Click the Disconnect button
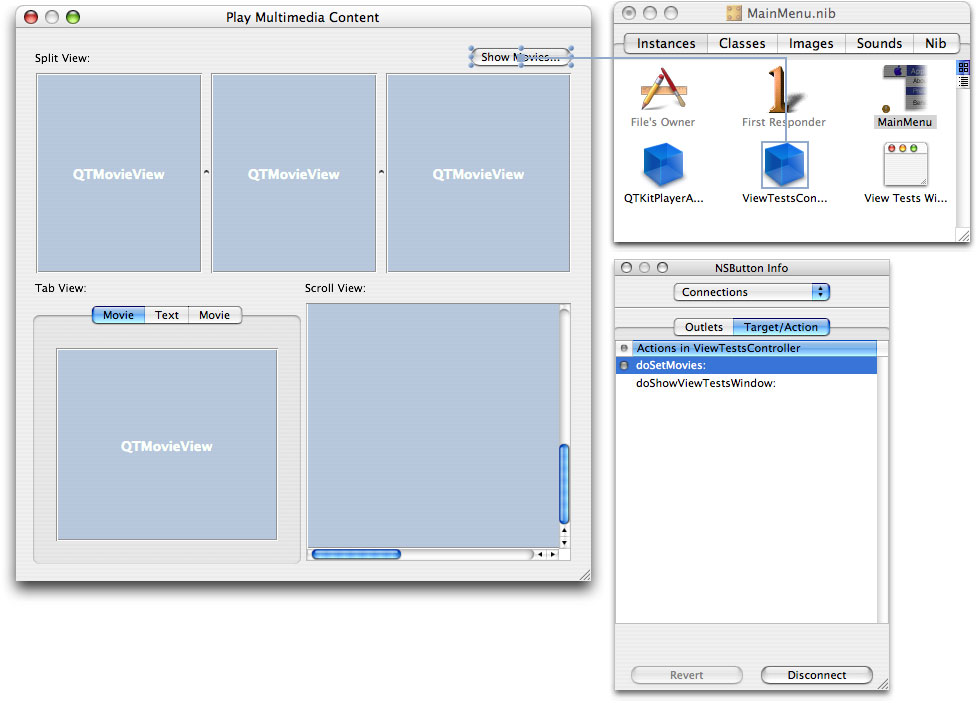This screenshot has width=977, height=703. coord(816,675)
